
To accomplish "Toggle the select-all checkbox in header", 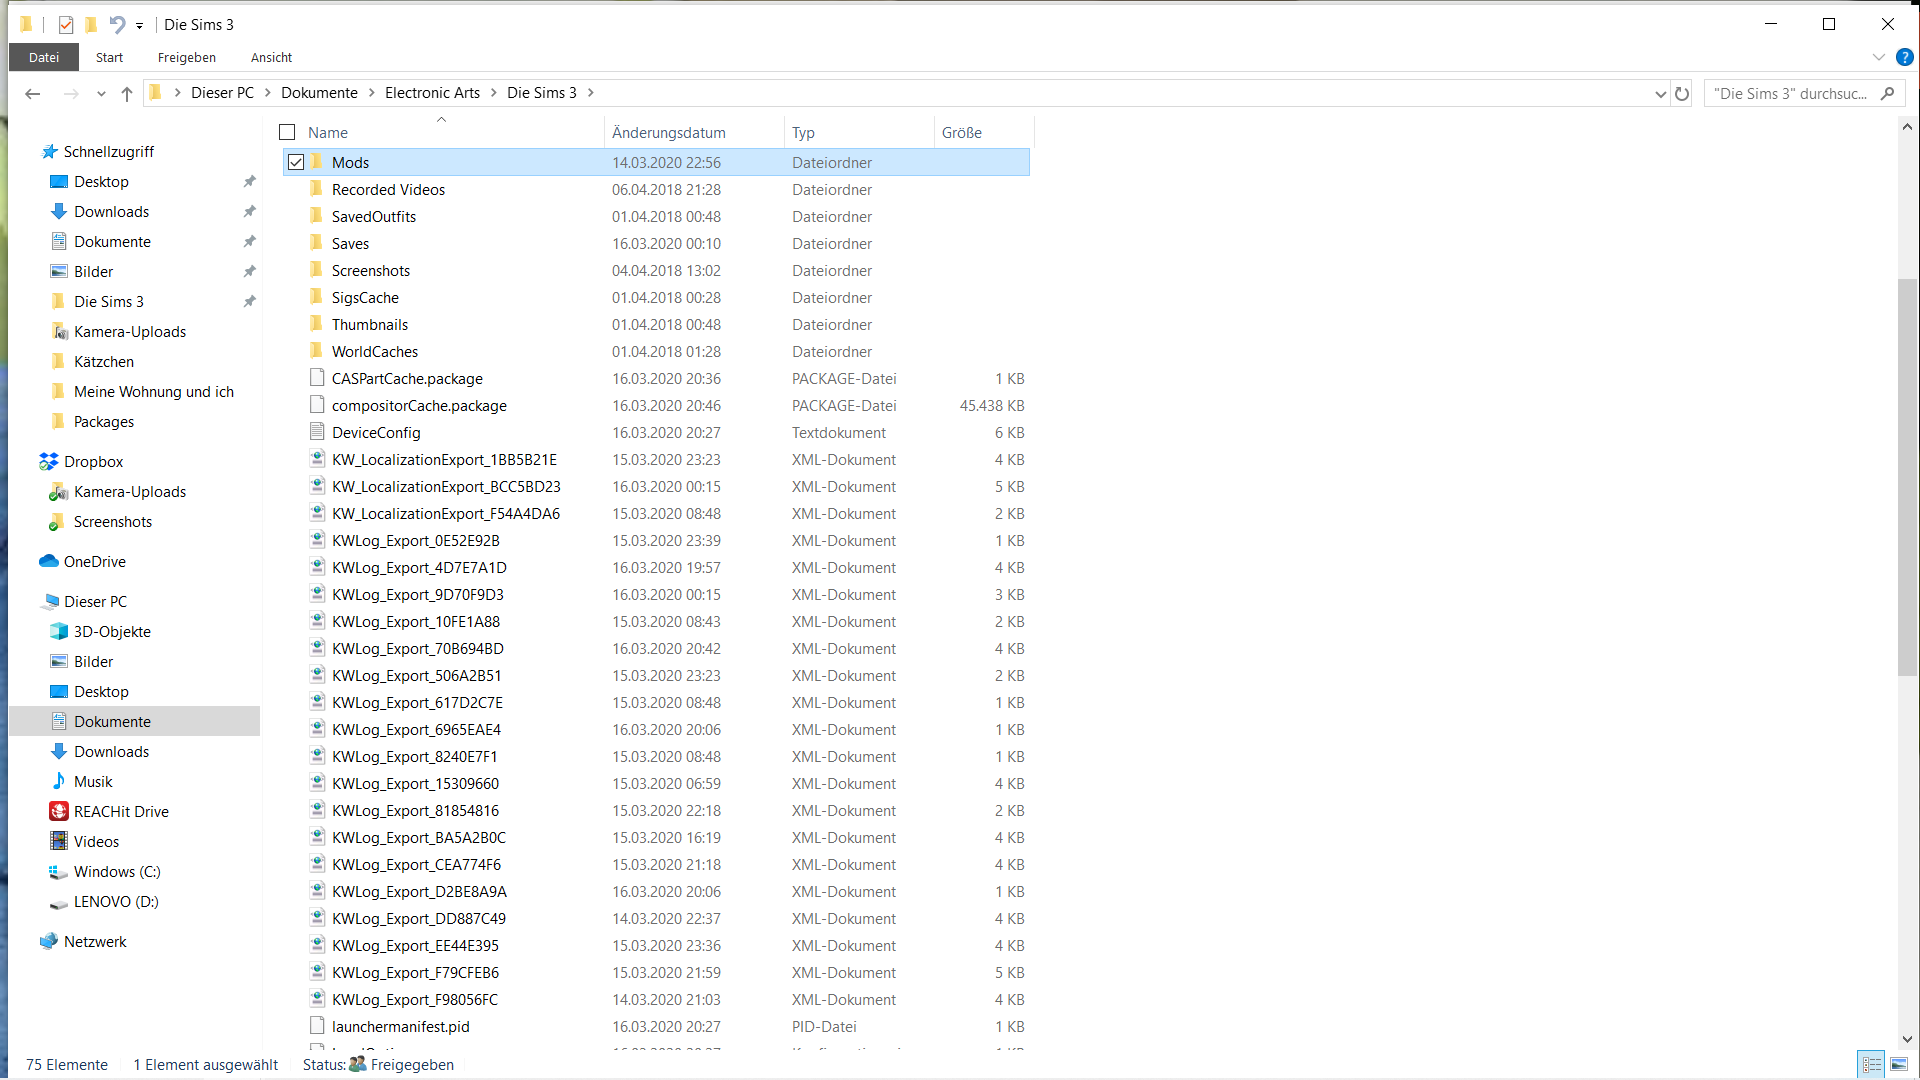I will point(287,132).
